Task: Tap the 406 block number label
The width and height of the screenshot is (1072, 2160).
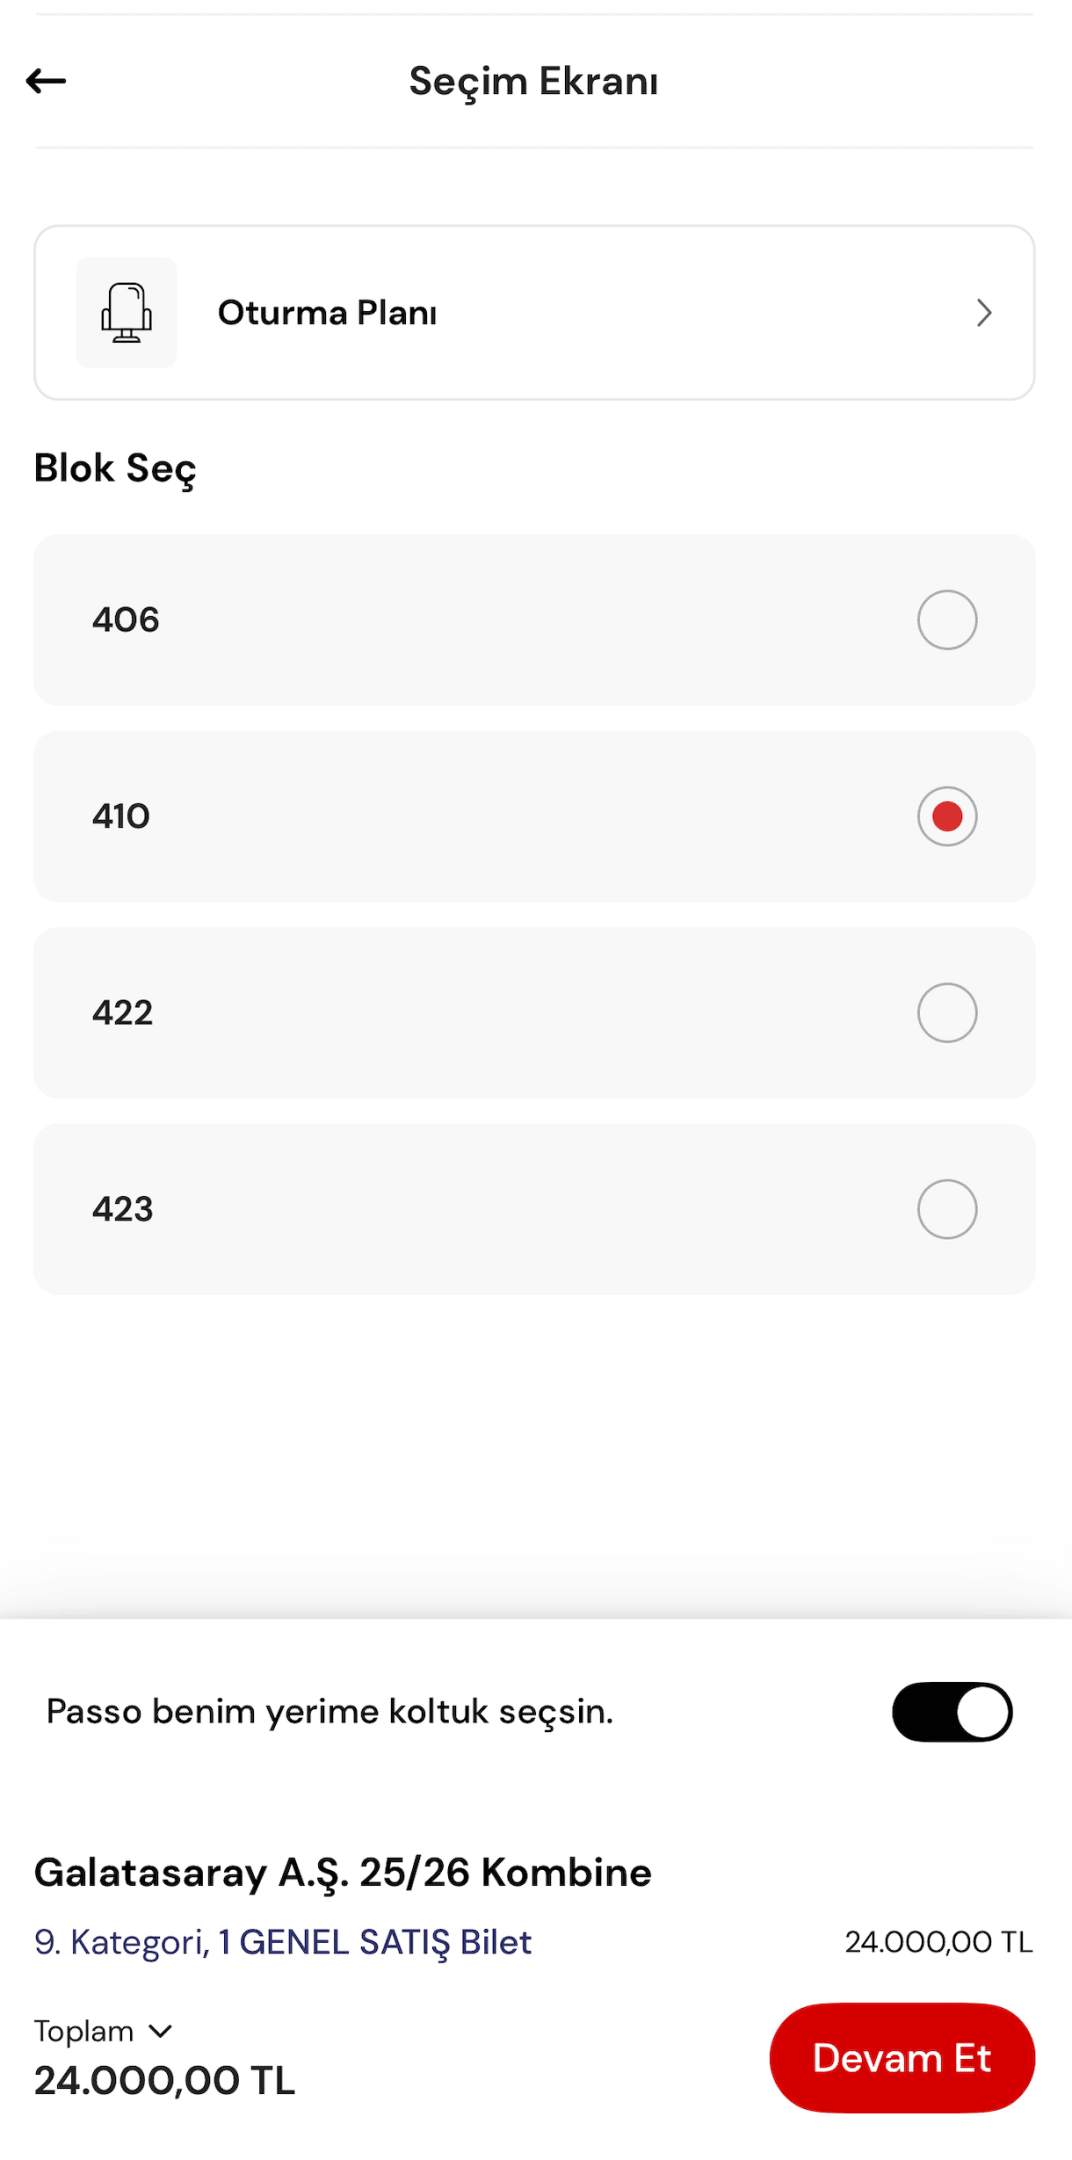Action: coord(126,620)
